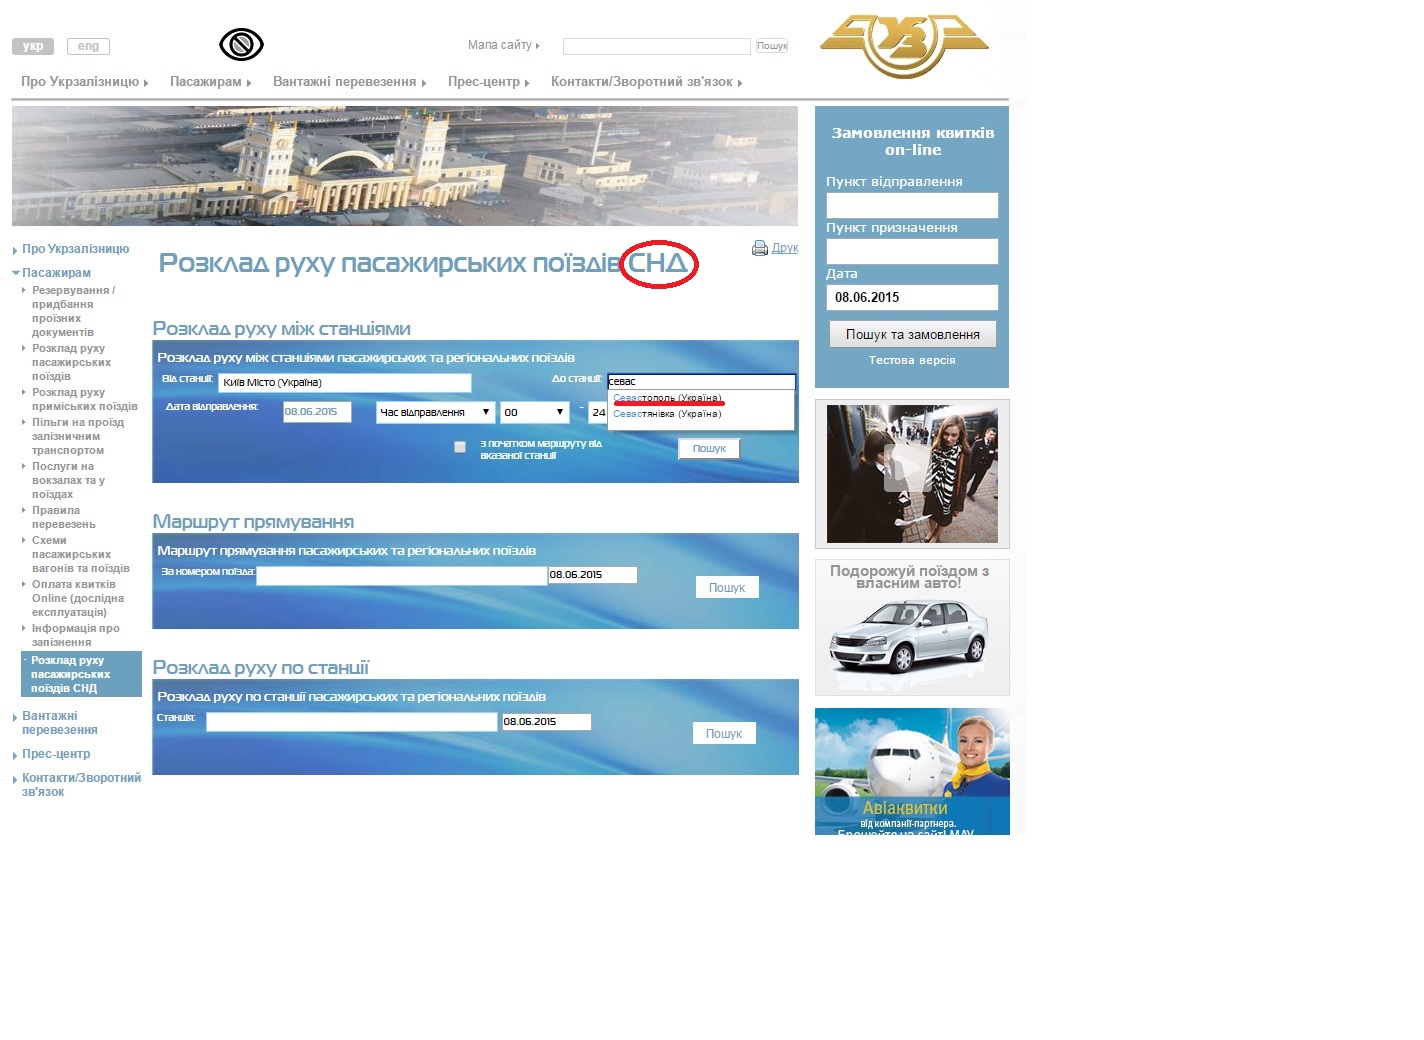Click the crossed-eye accessibility icon

[x=241, y=45]
